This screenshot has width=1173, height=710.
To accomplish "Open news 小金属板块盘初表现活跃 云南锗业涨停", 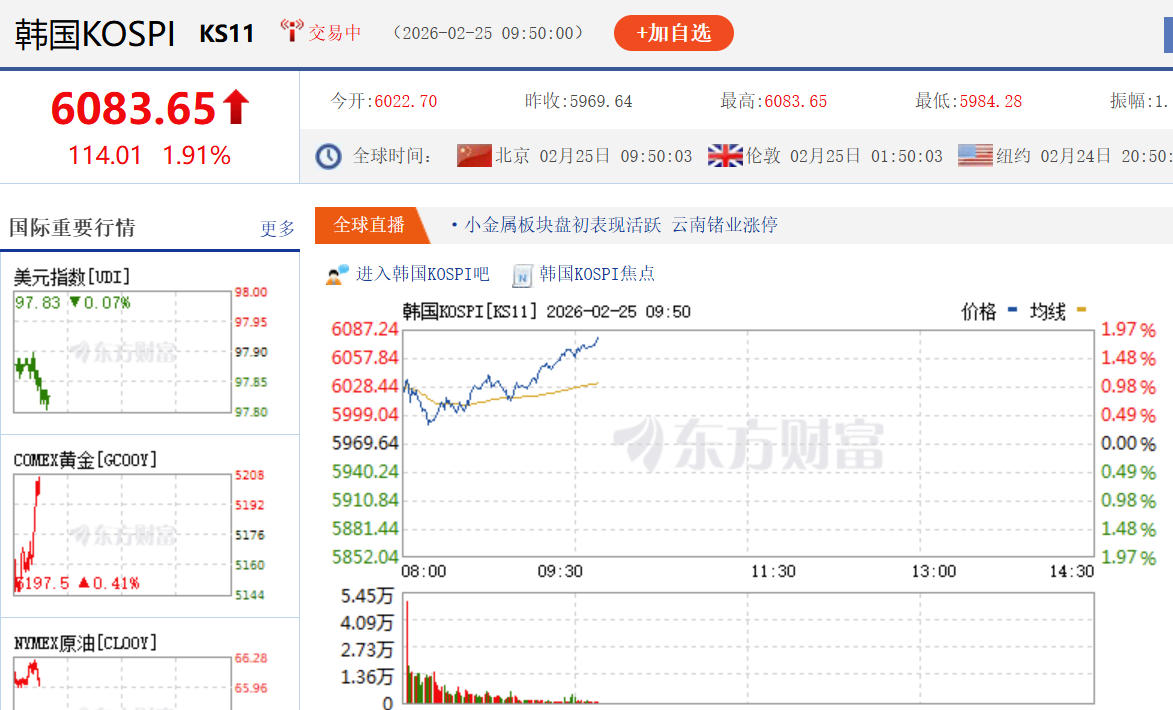I will coord(621,225).
